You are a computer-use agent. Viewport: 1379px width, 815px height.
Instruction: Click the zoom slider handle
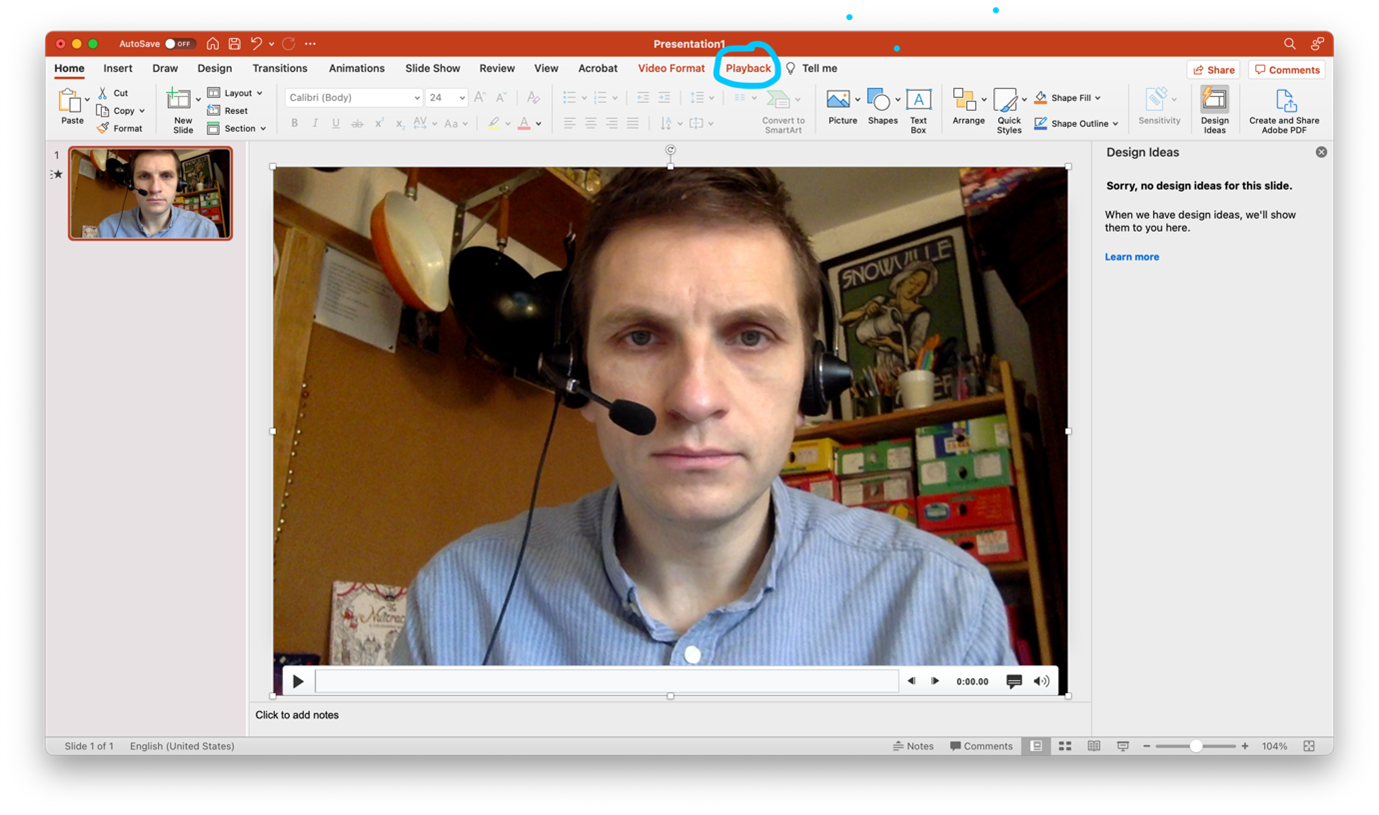click(x=1196, y=746)
